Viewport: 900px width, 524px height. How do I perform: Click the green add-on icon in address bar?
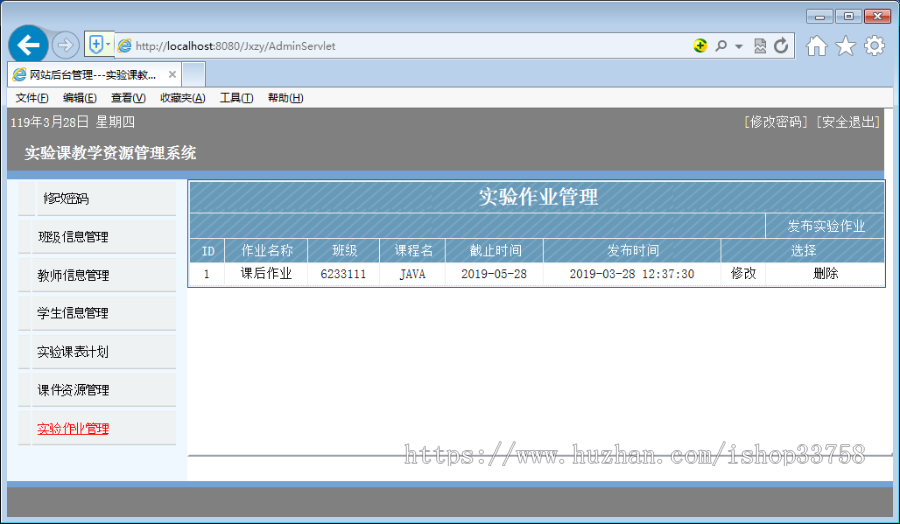700,45
